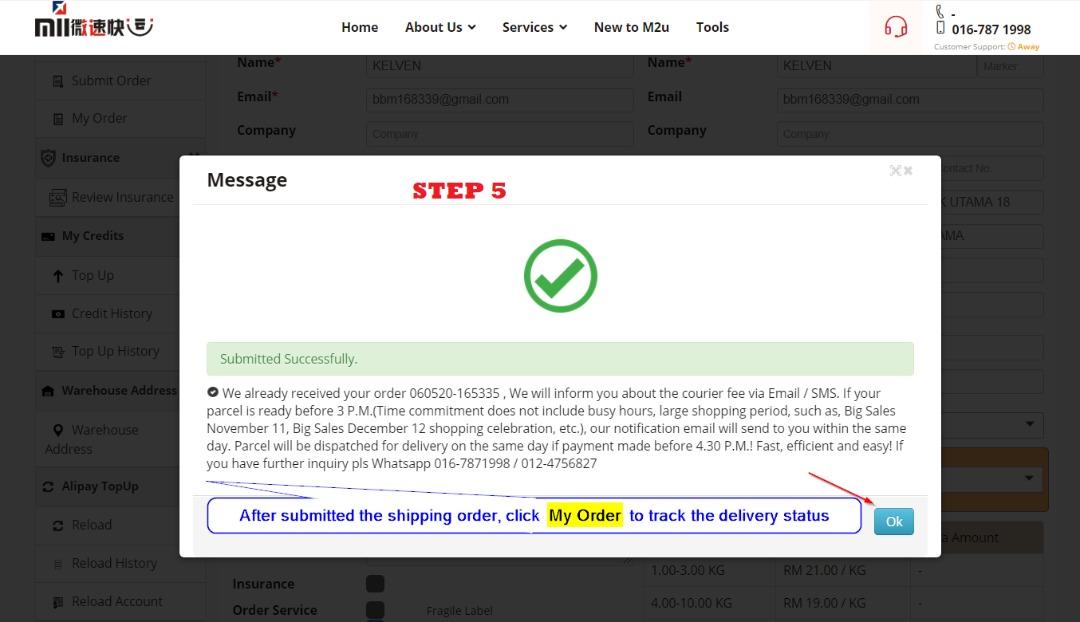Viewport: 1080px width, 622px height.
Task: Toggle the Insurance checkbox
Action: click(375, 583)
